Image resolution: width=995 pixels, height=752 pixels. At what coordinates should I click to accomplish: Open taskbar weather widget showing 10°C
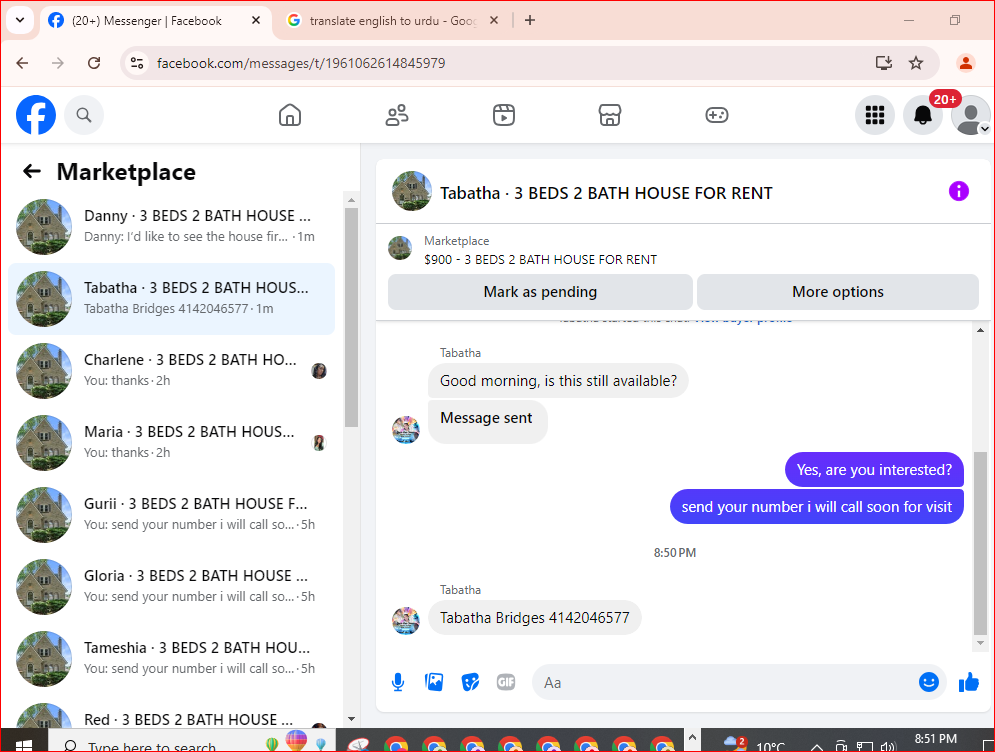click(755, 744)
